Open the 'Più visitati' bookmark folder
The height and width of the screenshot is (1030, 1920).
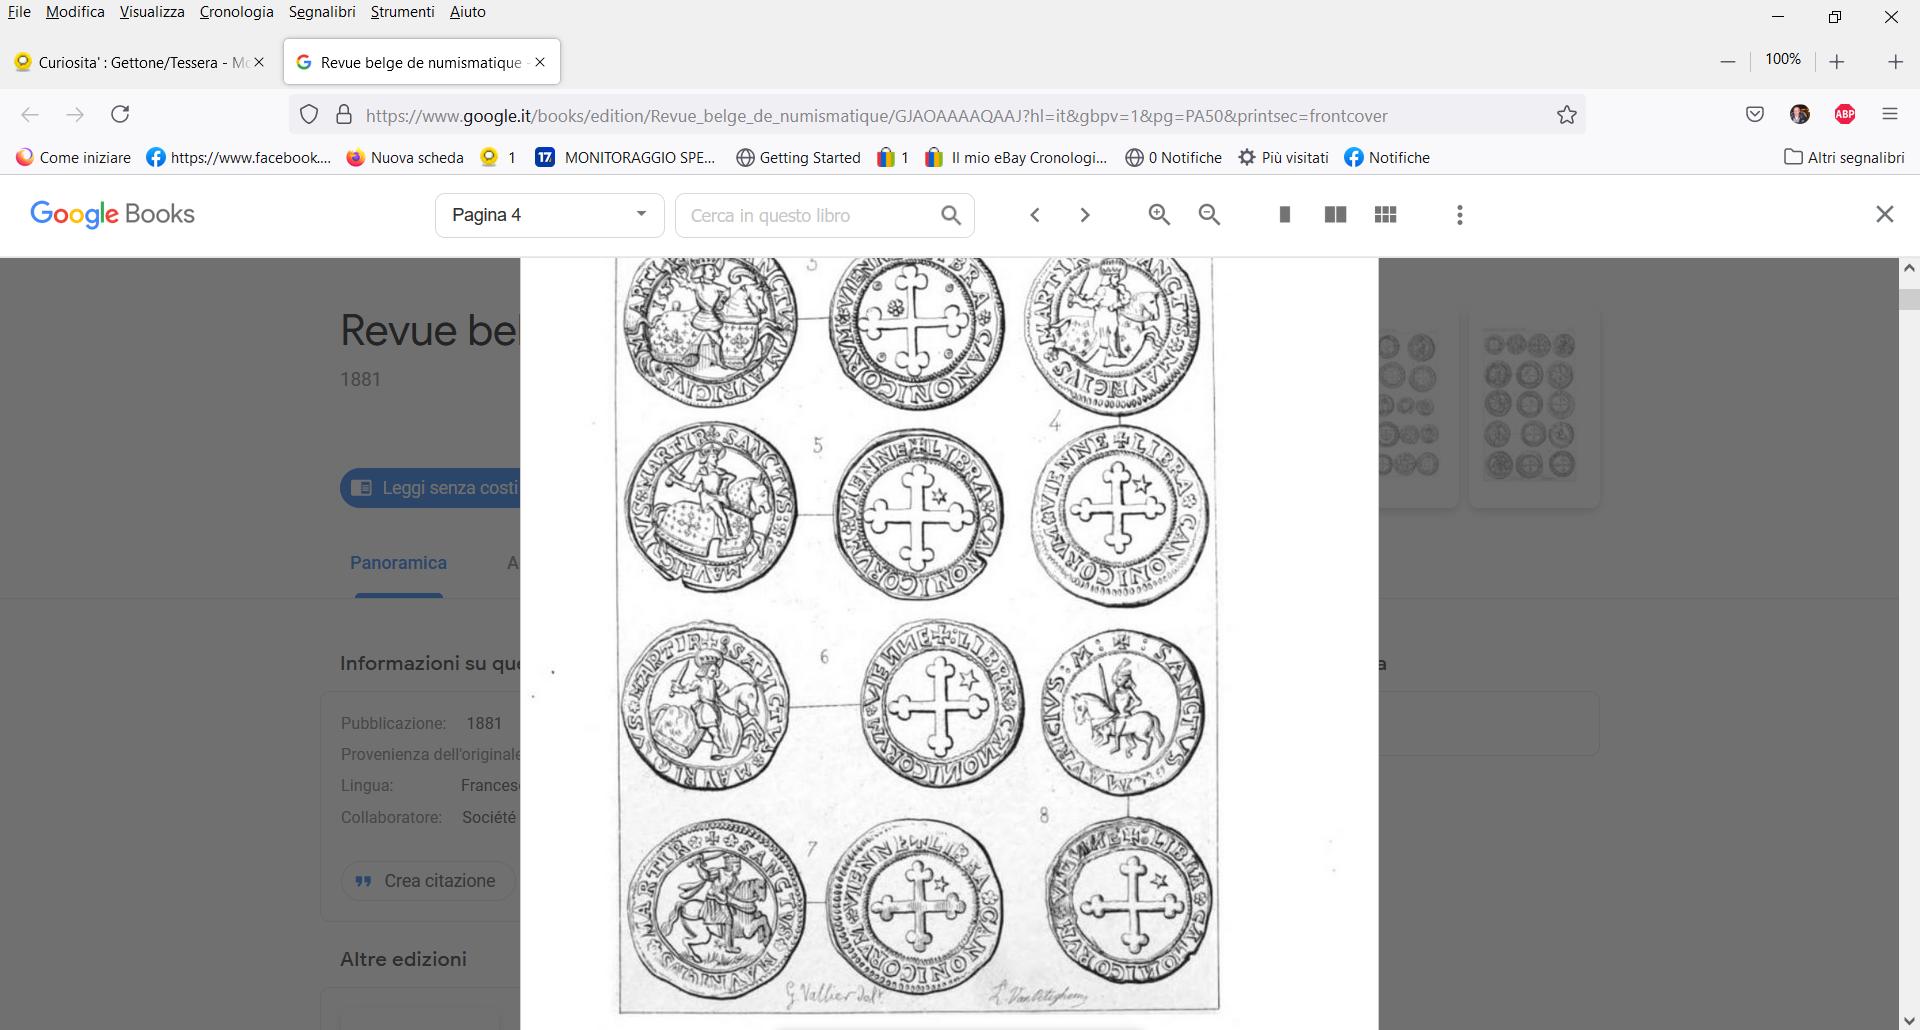pos(1283,157)
